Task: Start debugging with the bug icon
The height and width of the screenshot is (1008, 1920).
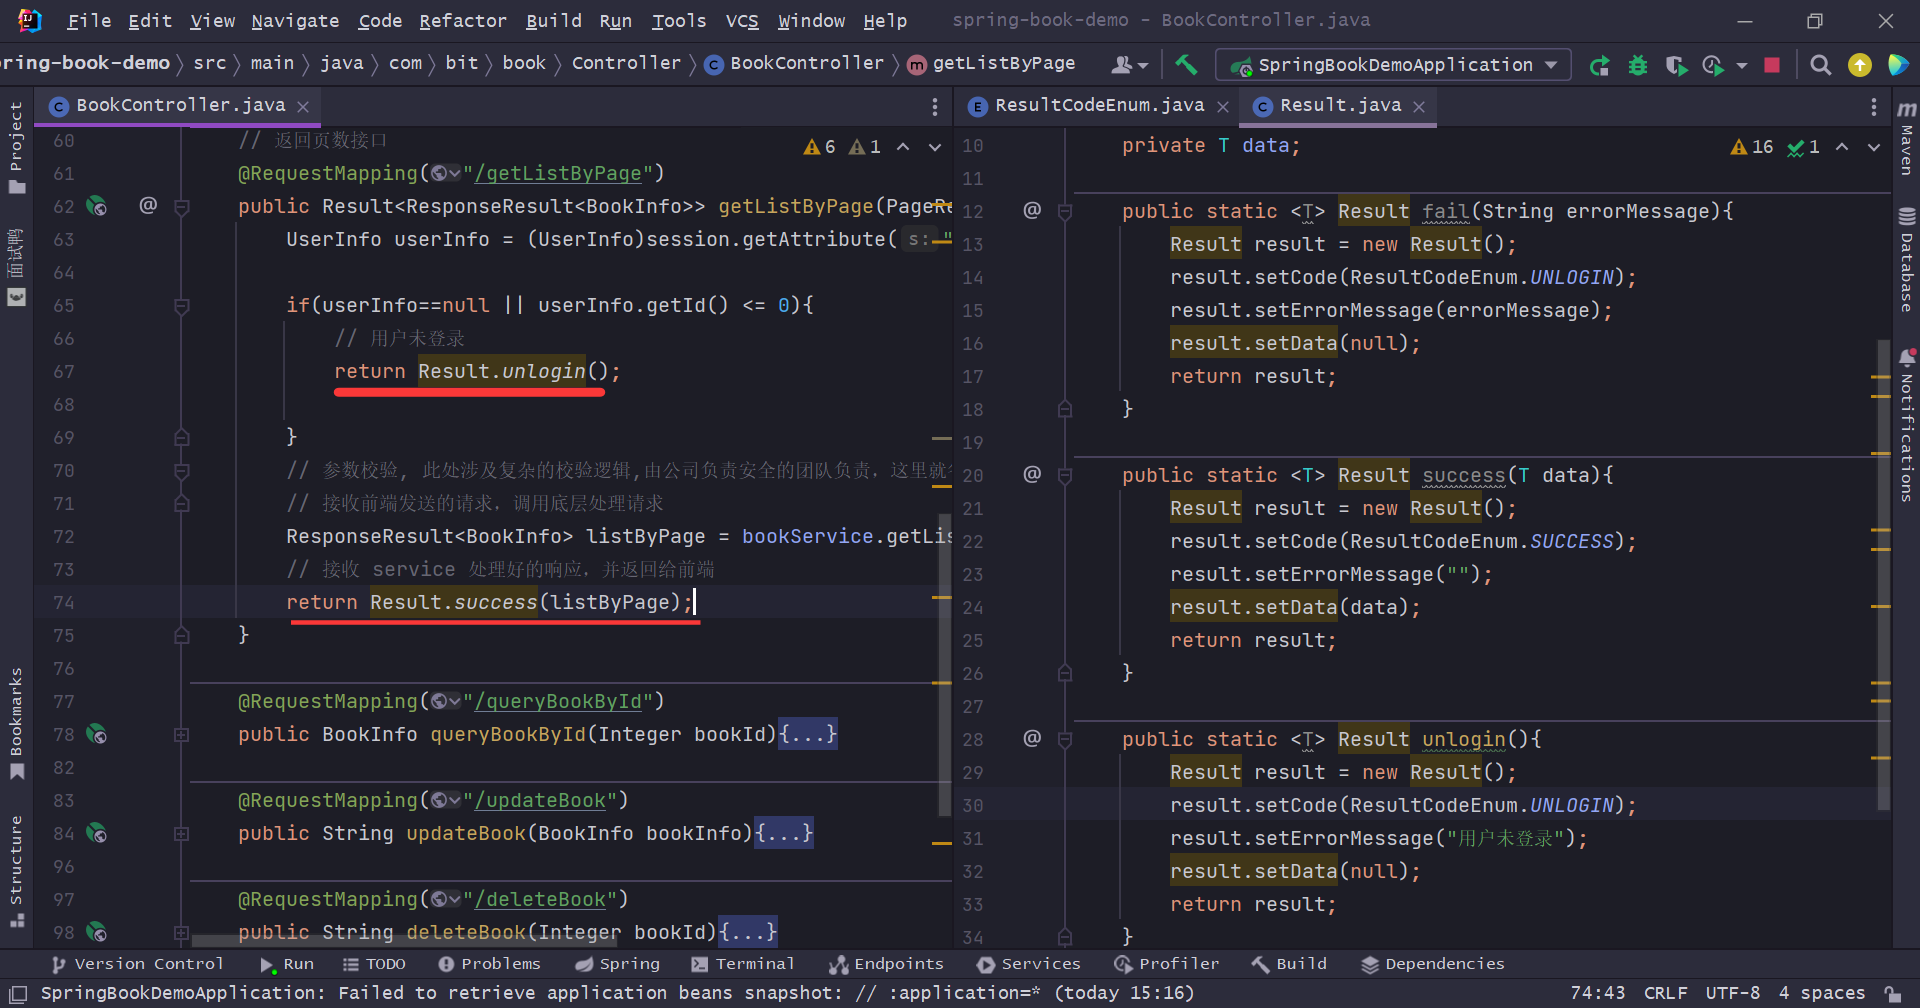Action: click(1638, 65)
